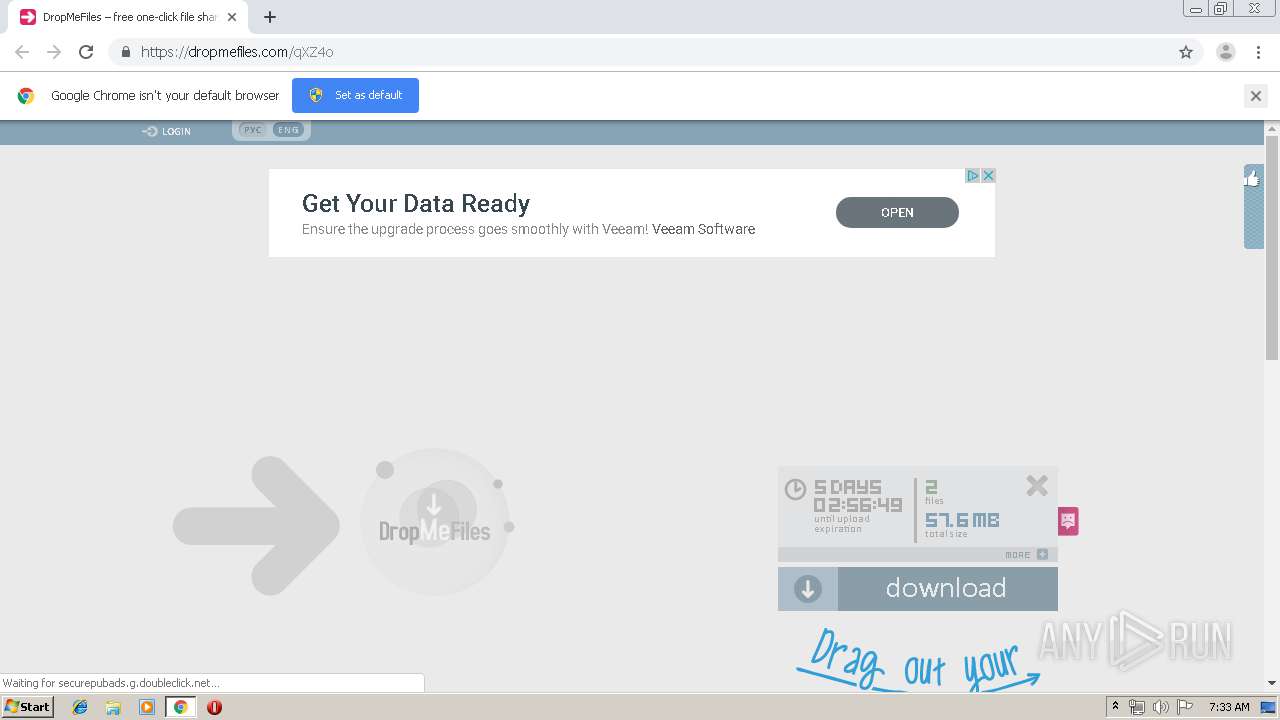Click Set as default button
The width and height of the screenshot is (1280, 720).
(355, 95)
